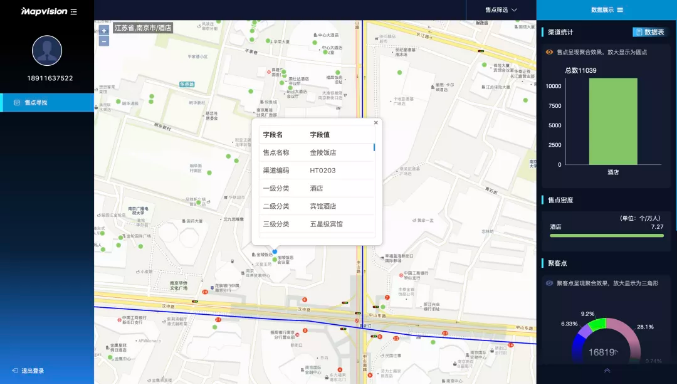This screenshot has height=384, width=678.
Task: Click the 江苏省,南京市/酒店 location label
Action: click(143, 28)
